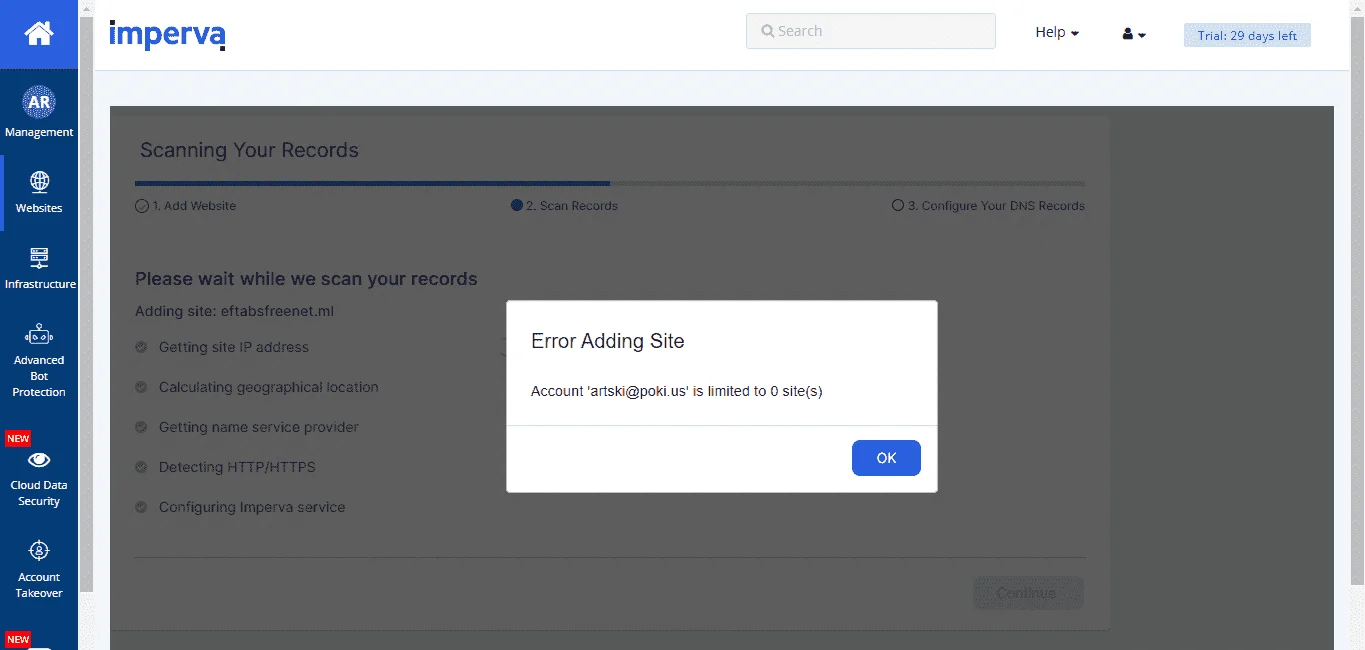Click 'Adding site: eftabsfreenet.ml' text
The height and width of the screenshot is (650, 1365).
coord(234,311)
